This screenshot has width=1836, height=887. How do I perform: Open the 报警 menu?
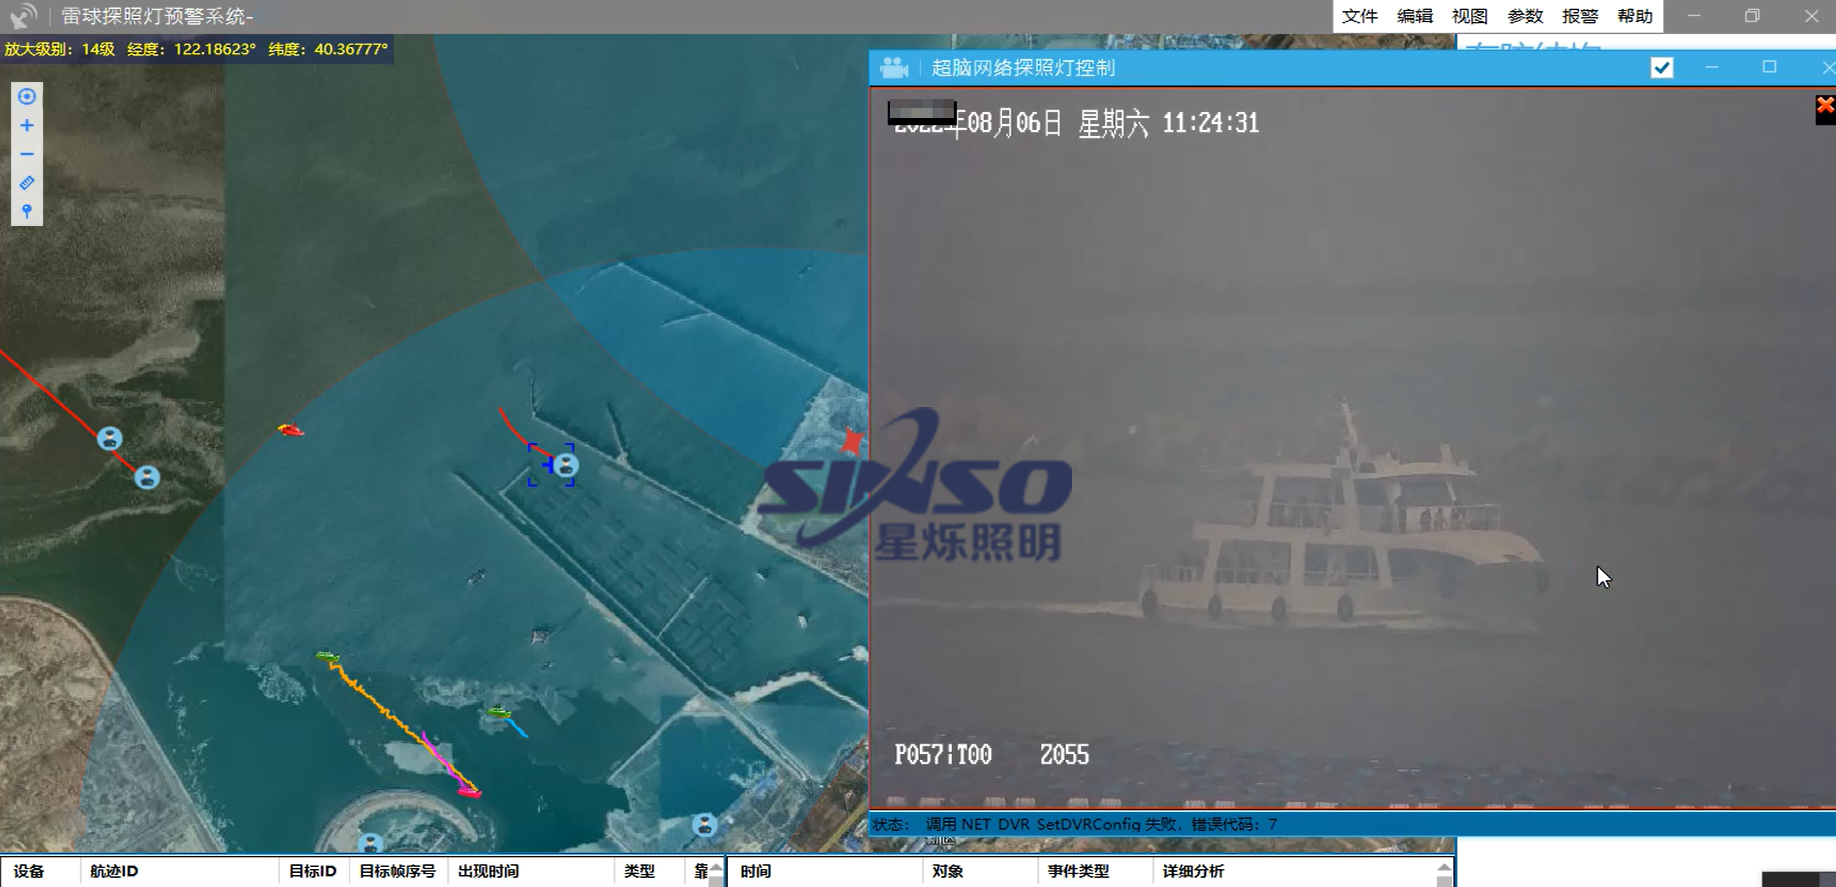(x=1580, y=16)
